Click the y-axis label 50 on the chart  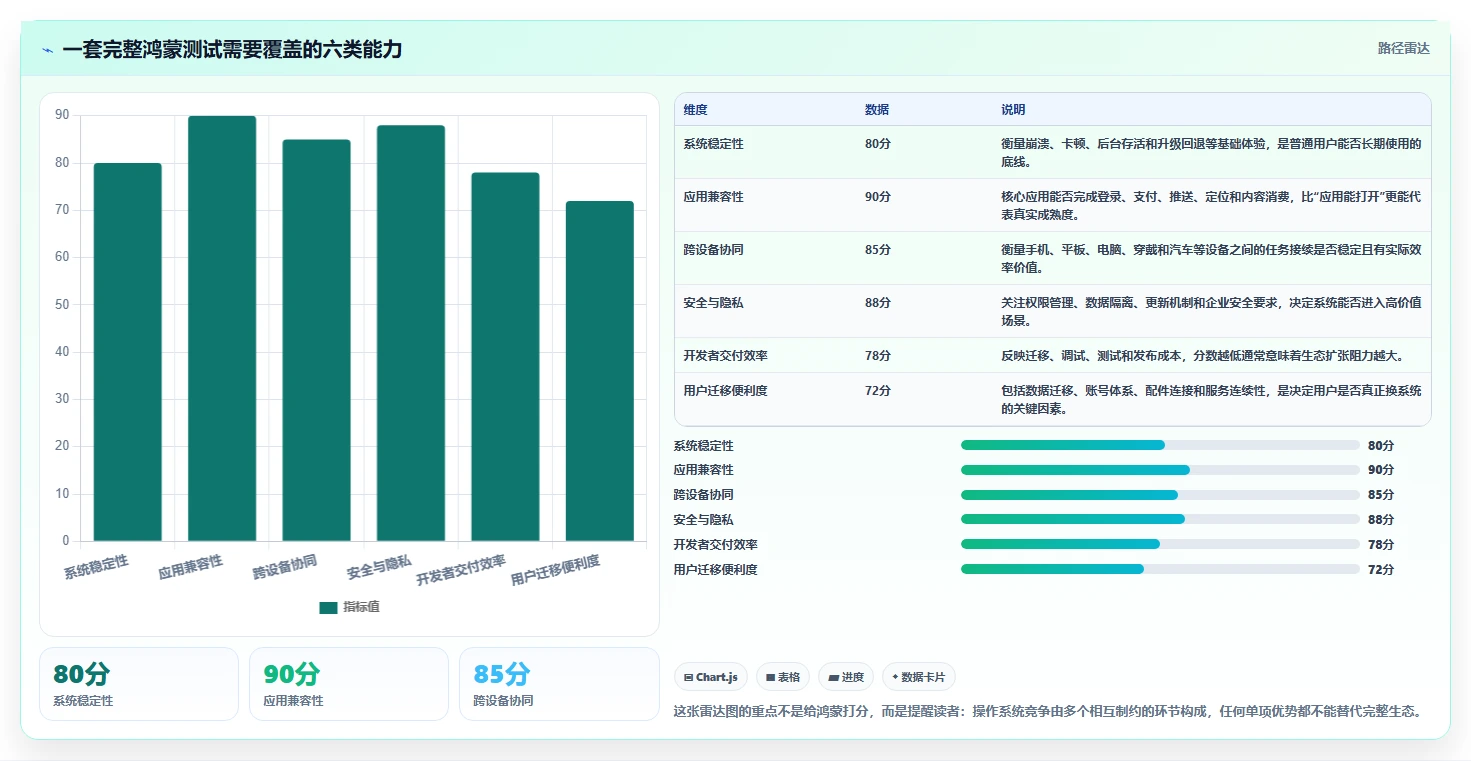tap(62, 305)
